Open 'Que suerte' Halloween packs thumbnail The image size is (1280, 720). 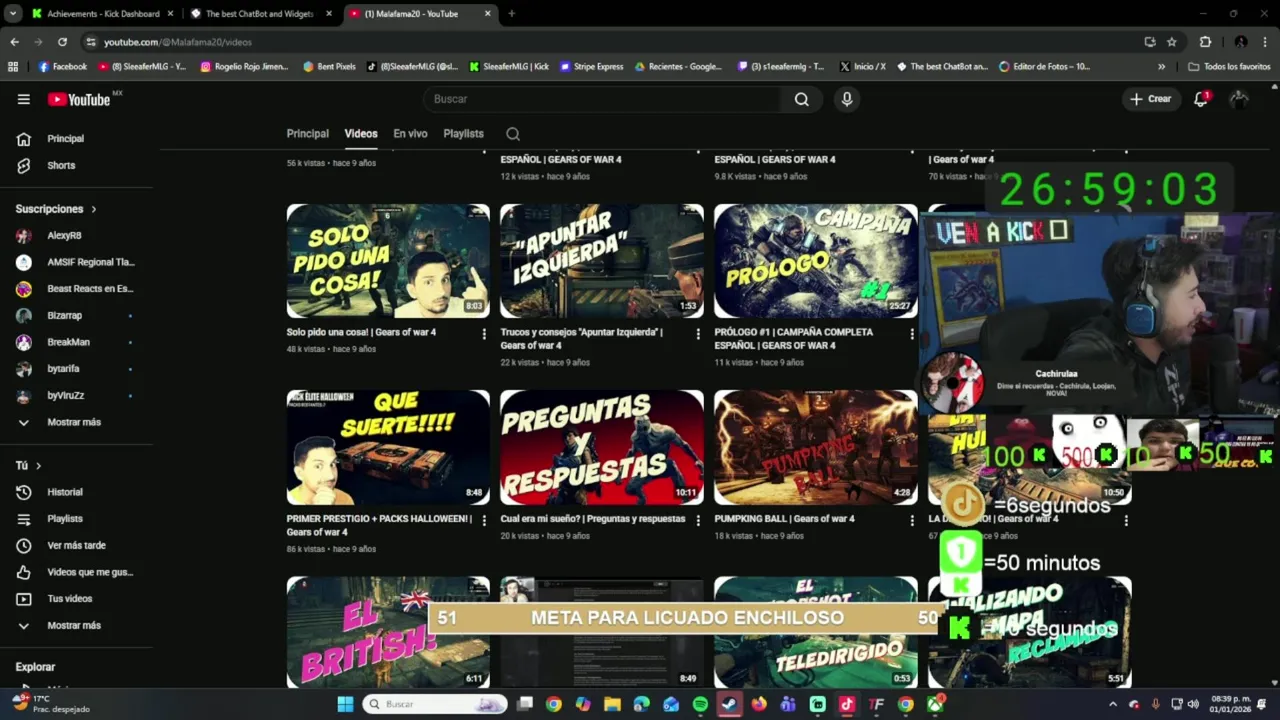388,448
